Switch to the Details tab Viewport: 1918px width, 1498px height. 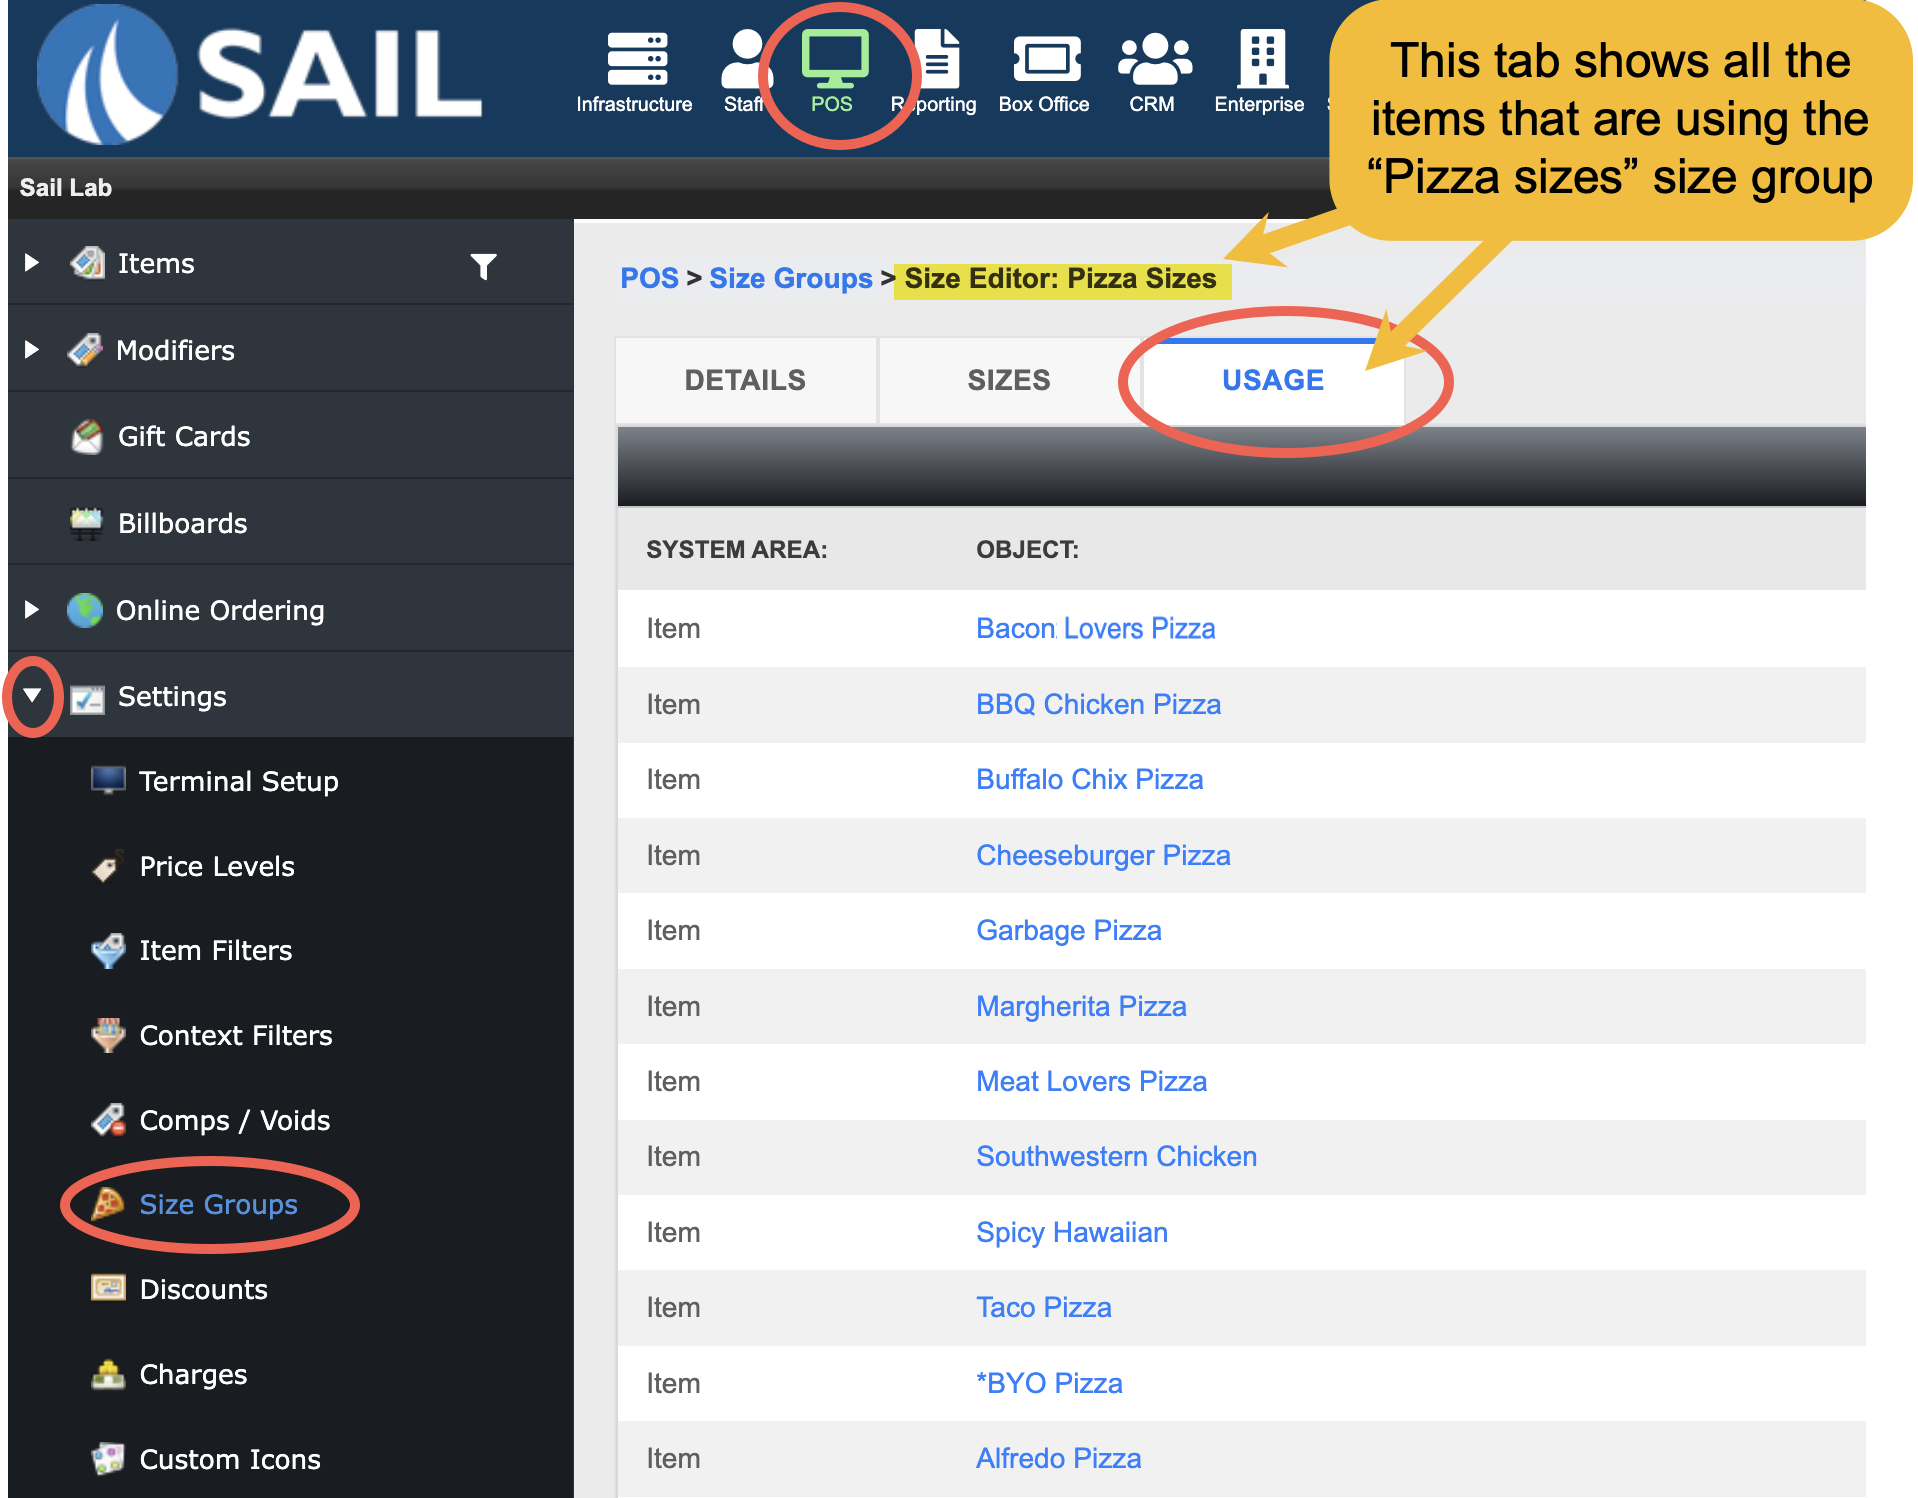point(745,381)
